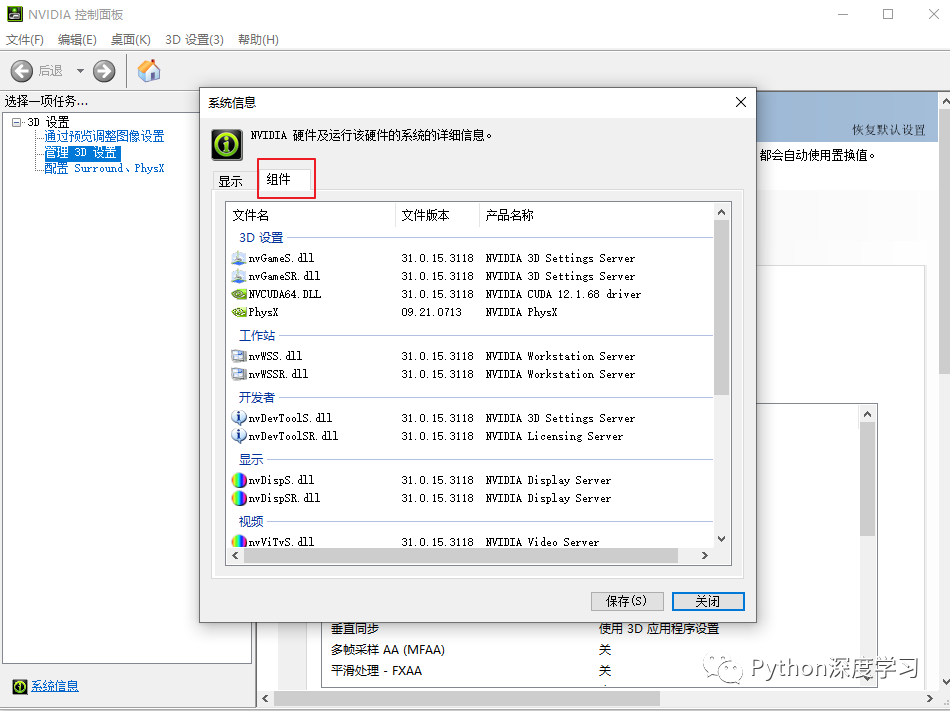Click the system information icon at bottom left
Image resolution: width=950 pixels, height=711 pixels.
(20, 686)
